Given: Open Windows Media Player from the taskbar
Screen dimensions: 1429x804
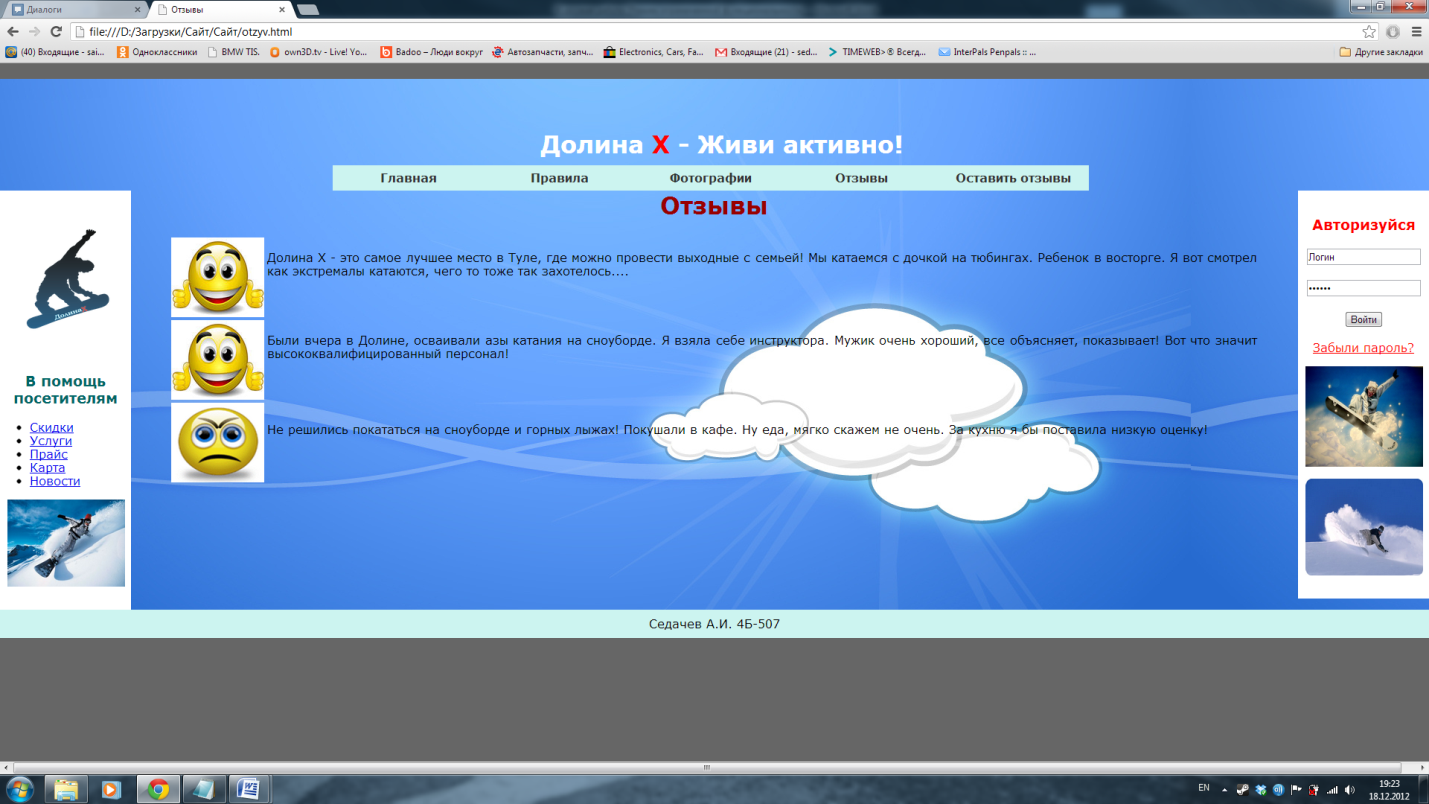Looking at the screenshot, I should [111, 789].
